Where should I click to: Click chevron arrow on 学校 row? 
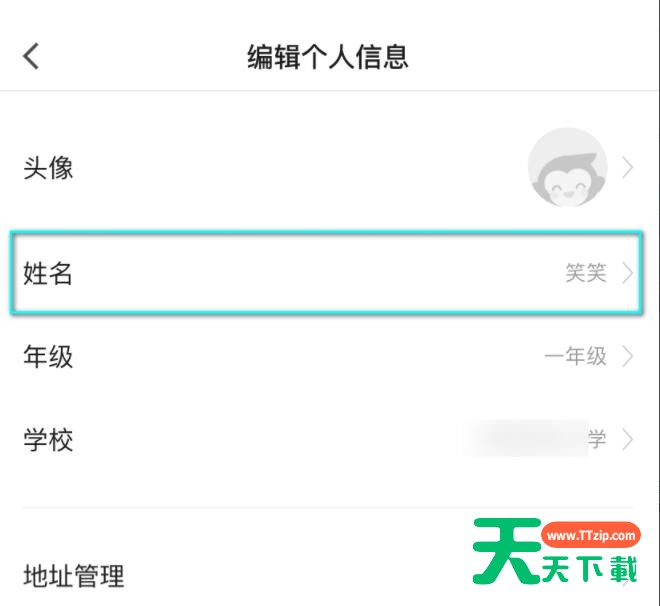pyautogui.click(x=628, y=439)
